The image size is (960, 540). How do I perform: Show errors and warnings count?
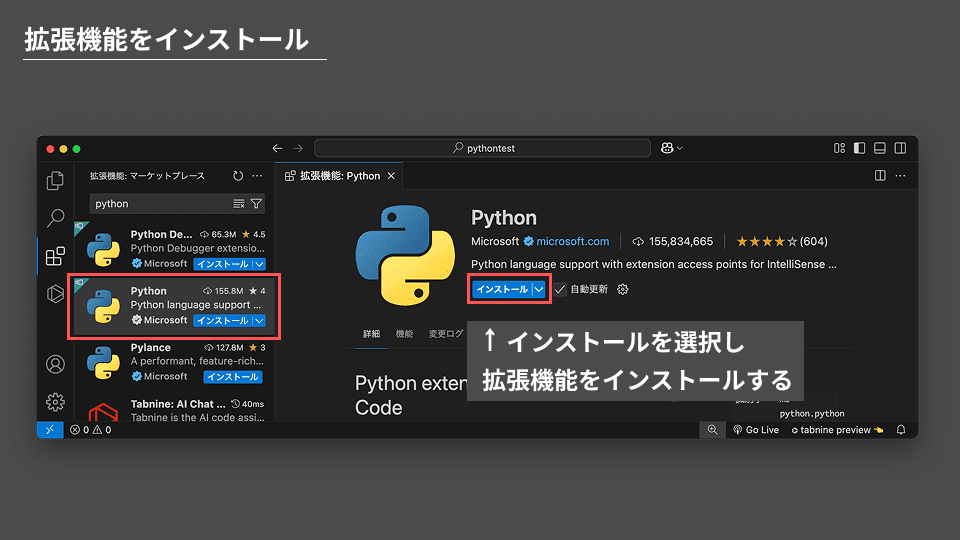(91, 430)
